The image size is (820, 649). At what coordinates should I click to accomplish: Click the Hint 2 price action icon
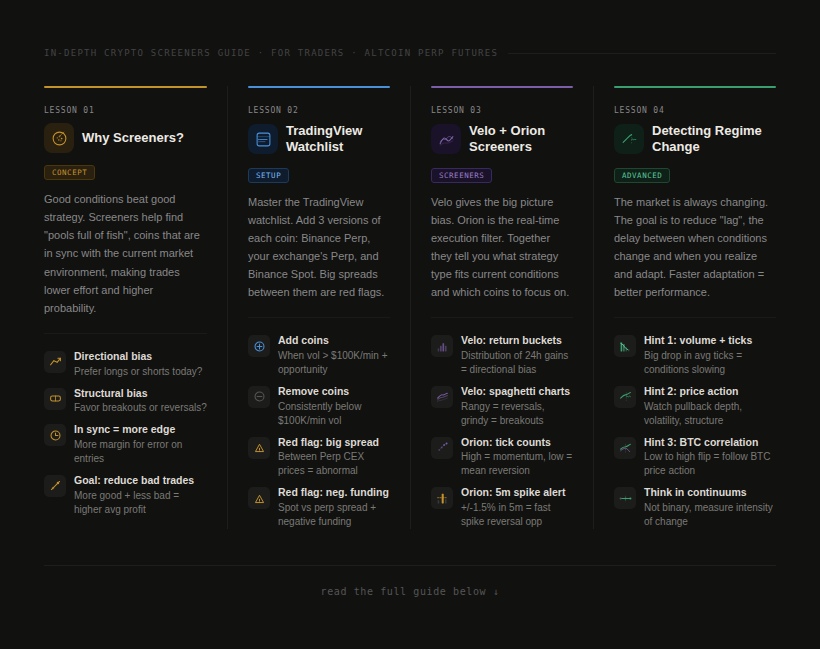(x=625, y=397)
